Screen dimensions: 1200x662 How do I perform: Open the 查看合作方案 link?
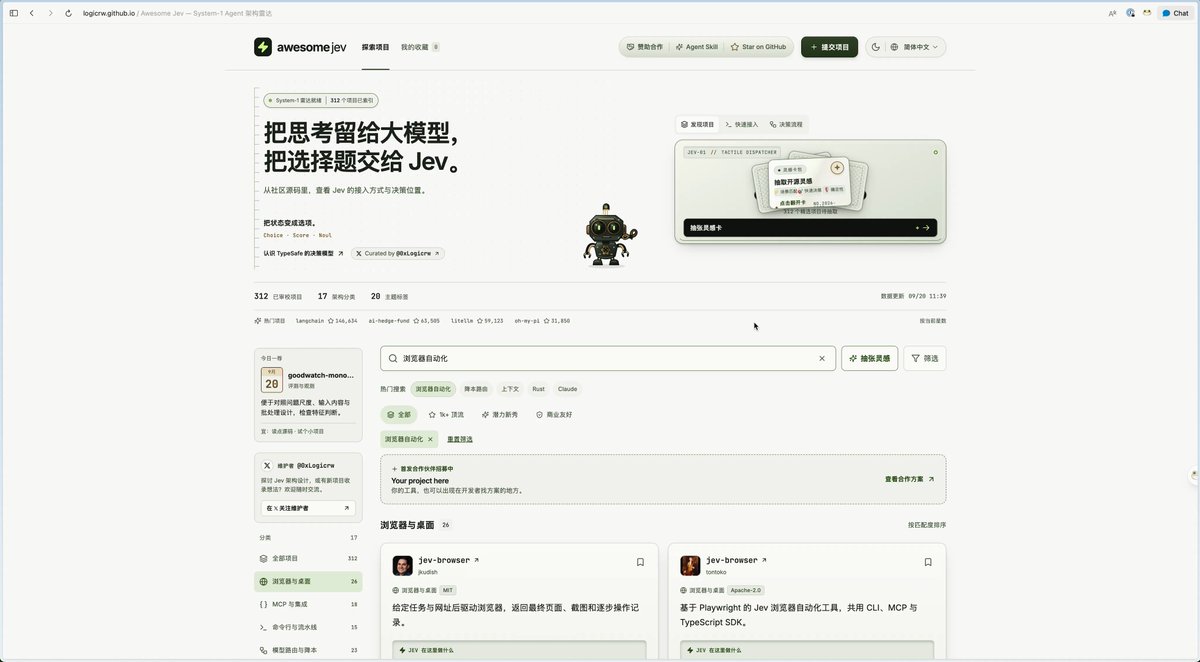910,479
